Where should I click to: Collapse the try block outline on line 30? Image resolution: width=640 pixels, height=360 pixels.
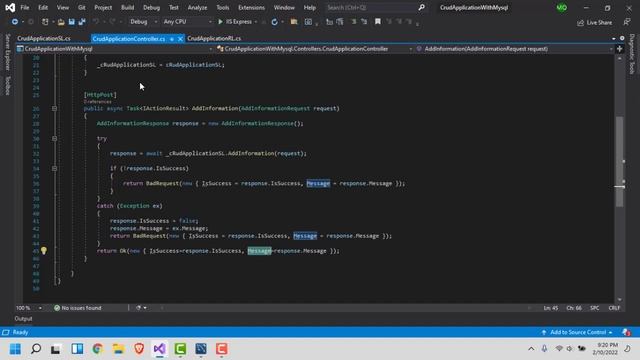click(54, 138)
